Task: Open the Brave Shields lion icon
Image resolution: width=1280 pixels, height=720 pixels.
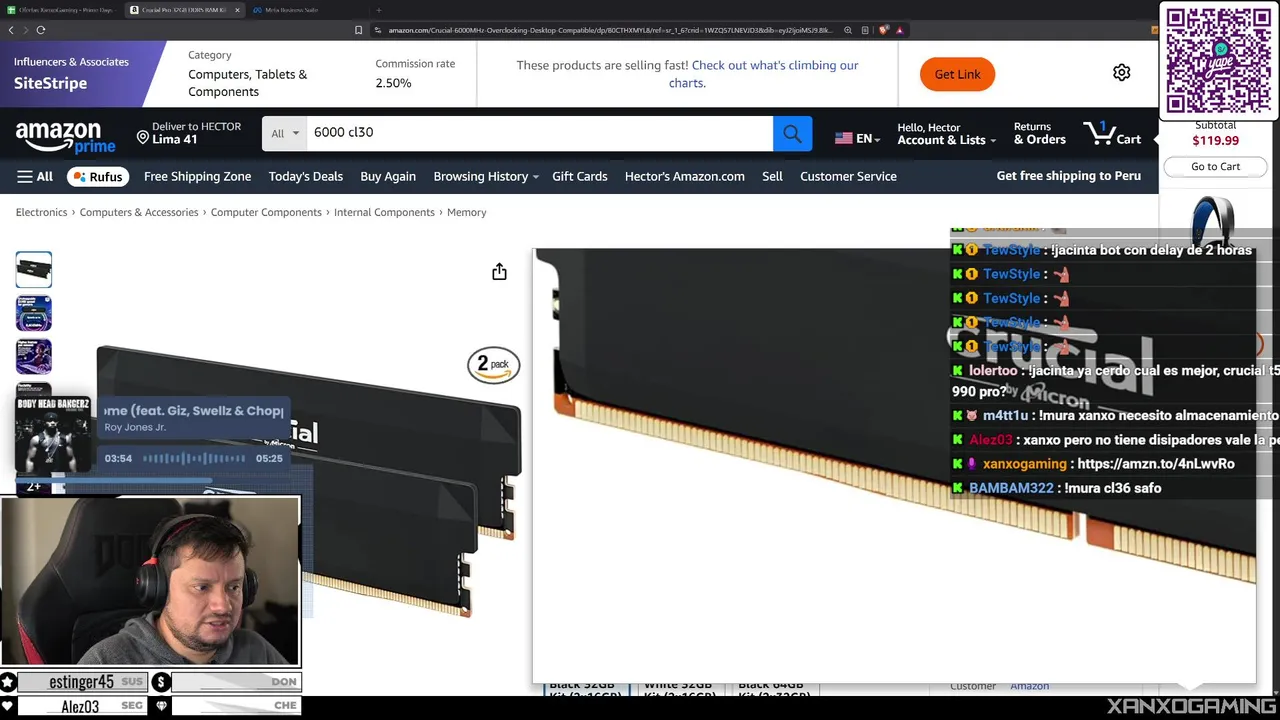Action: click(x=884, y=30)
